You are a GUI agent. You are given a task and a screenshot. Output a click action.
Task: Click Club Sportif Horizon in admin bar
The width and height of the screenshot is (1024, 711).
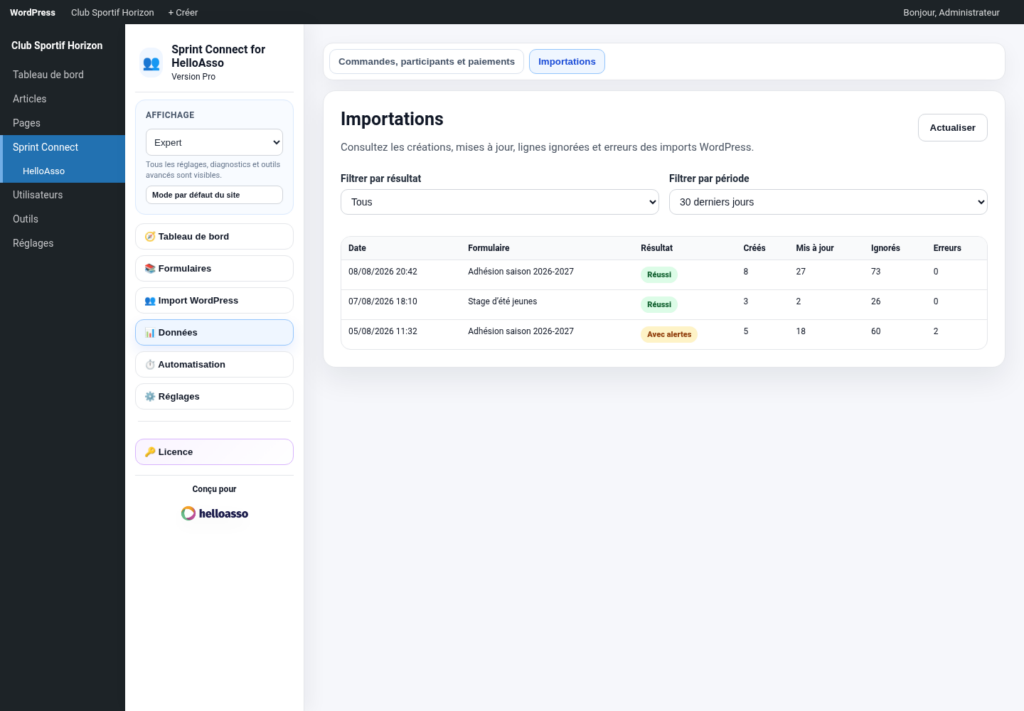(112, 12)
